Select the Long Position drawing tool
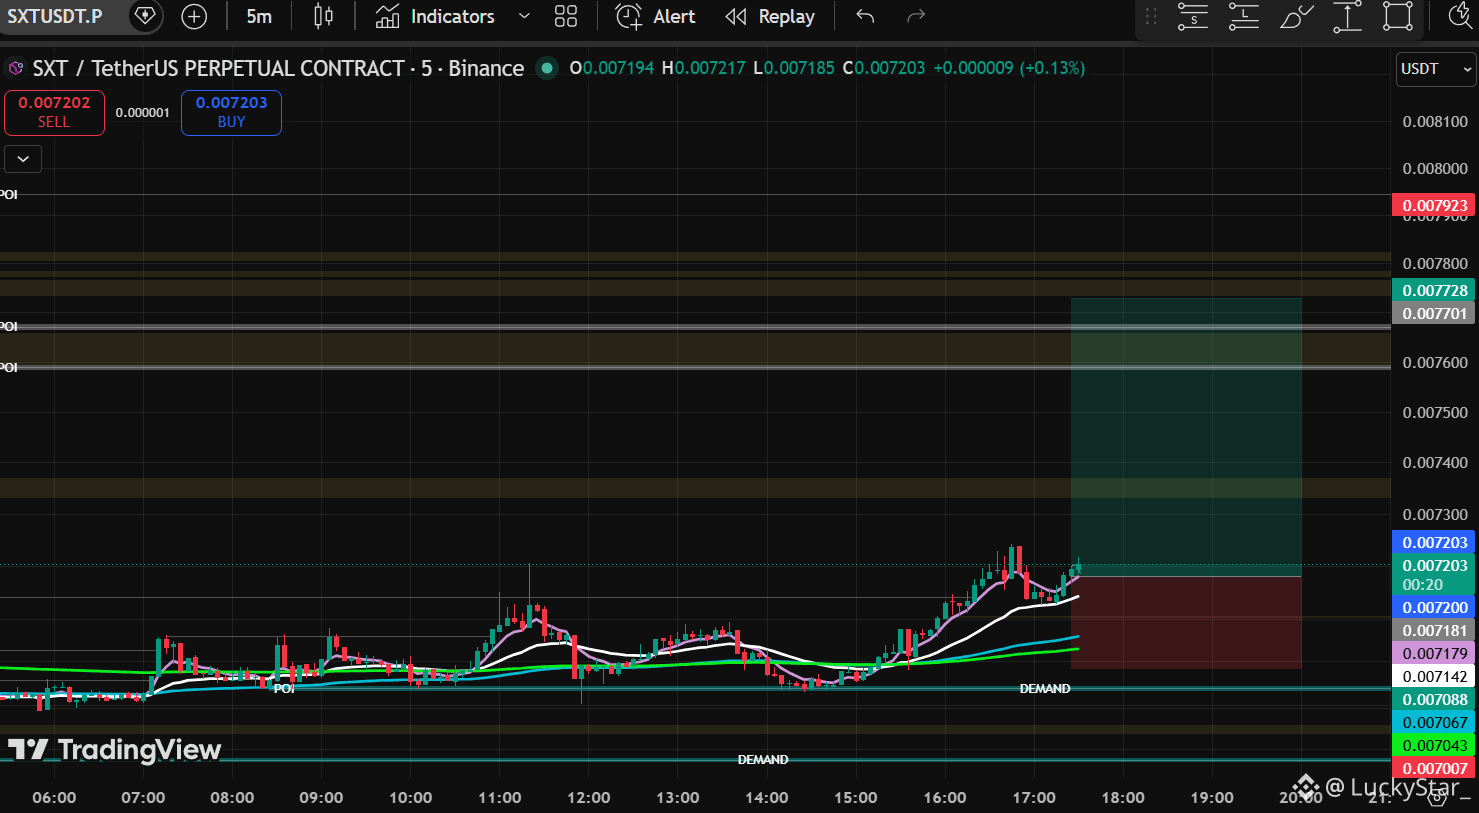The width and height of the screenshot is (1479, 813). pos(1244,16)
